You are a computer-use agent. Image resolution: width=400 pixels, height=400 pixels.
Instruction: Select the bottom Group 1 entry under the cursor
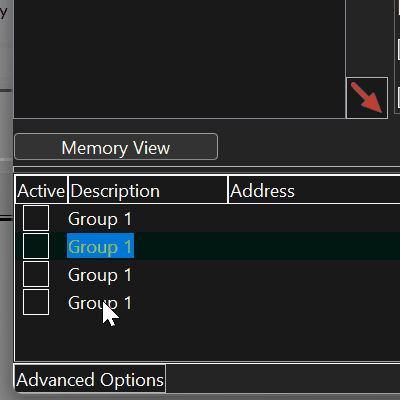(x=100, y=303)
